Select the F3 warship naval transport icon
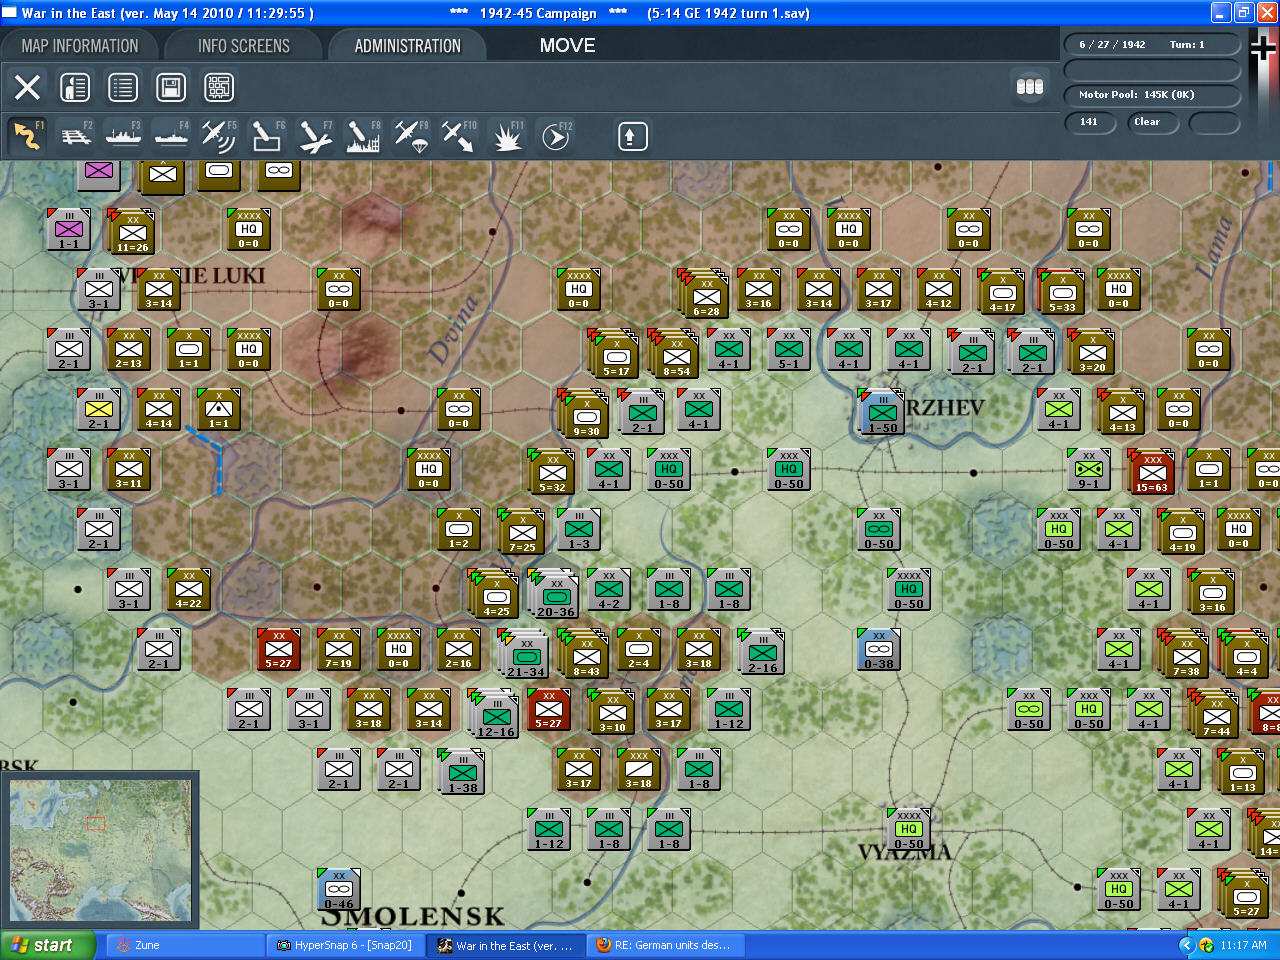 (123, 136)
